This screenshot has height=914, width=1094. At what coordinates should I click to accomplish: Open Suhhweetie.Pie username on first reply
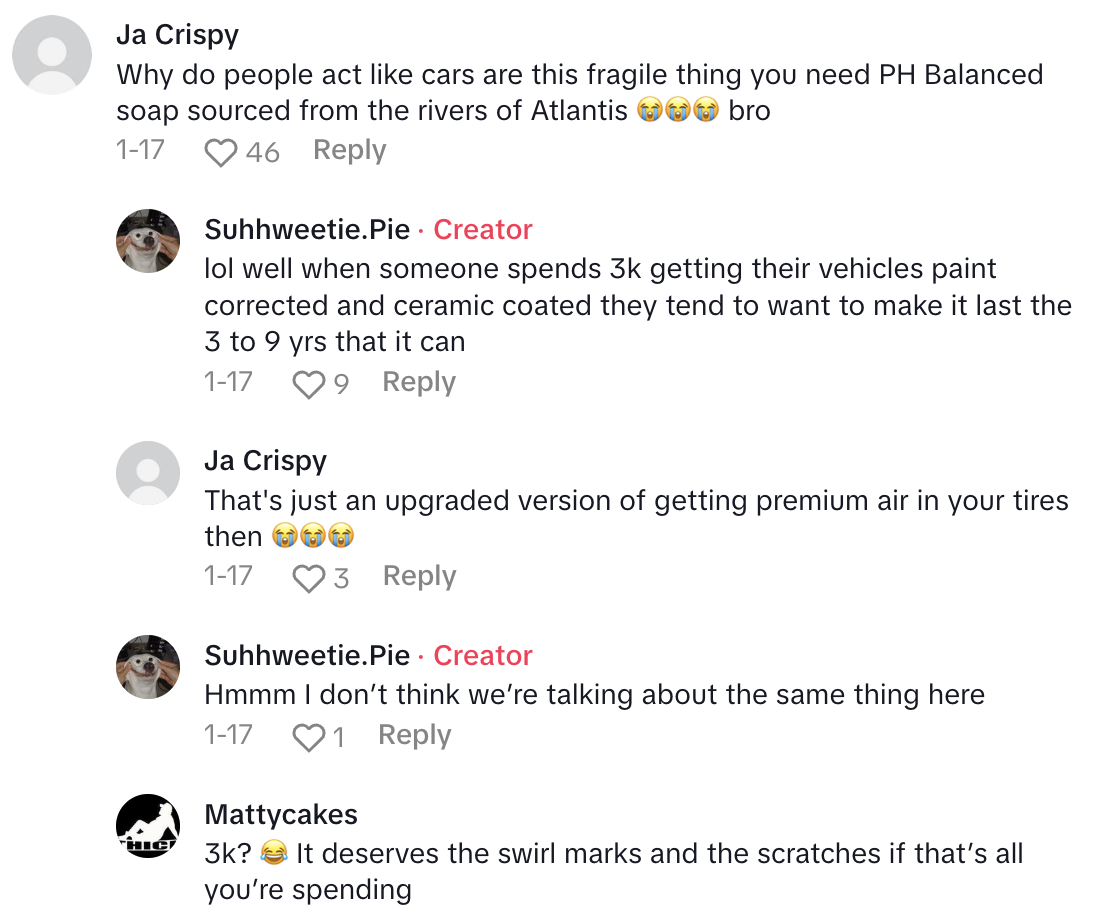pyautogui.click(x=307, y=230)
